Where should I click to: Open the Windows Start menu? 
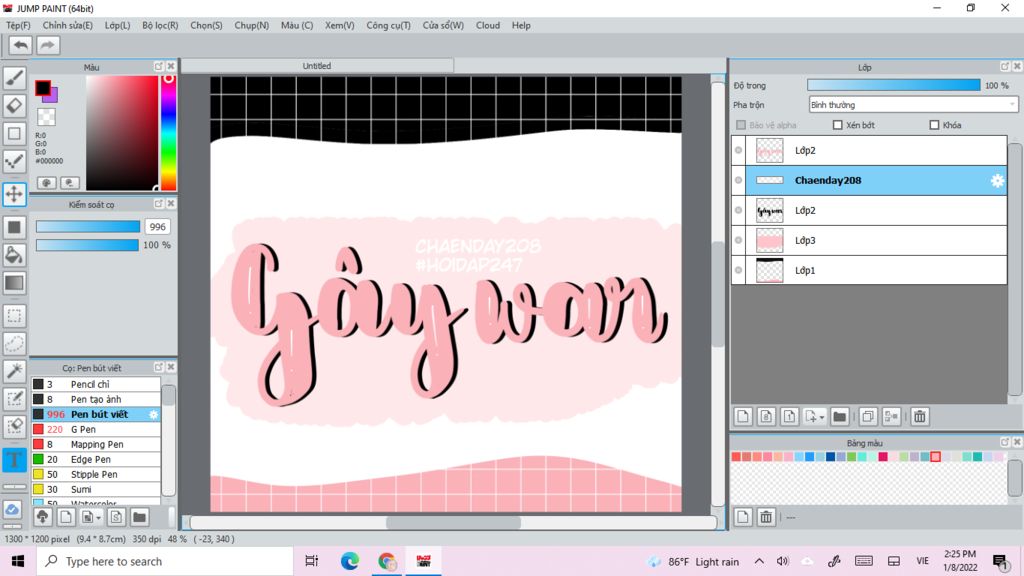[x=18, y=562]
